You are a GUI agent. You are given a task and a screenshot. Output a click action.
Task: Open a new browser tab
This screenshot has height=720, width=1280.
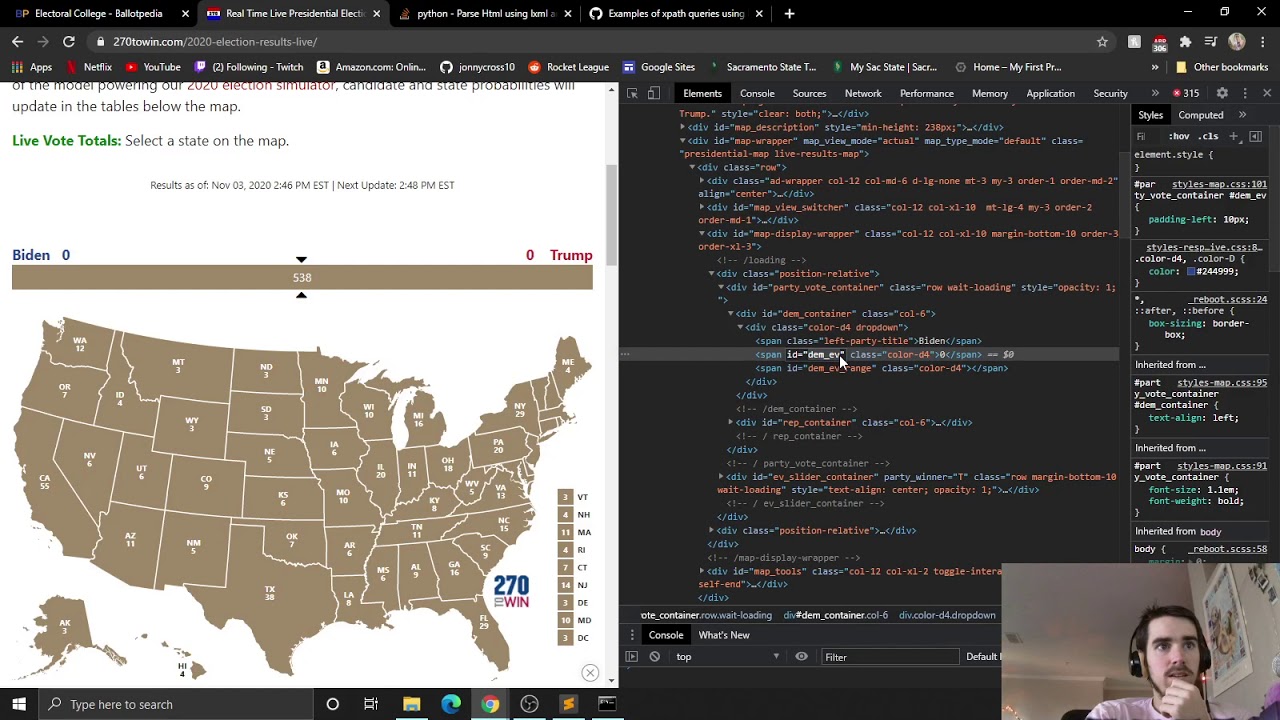click(789, 14)
